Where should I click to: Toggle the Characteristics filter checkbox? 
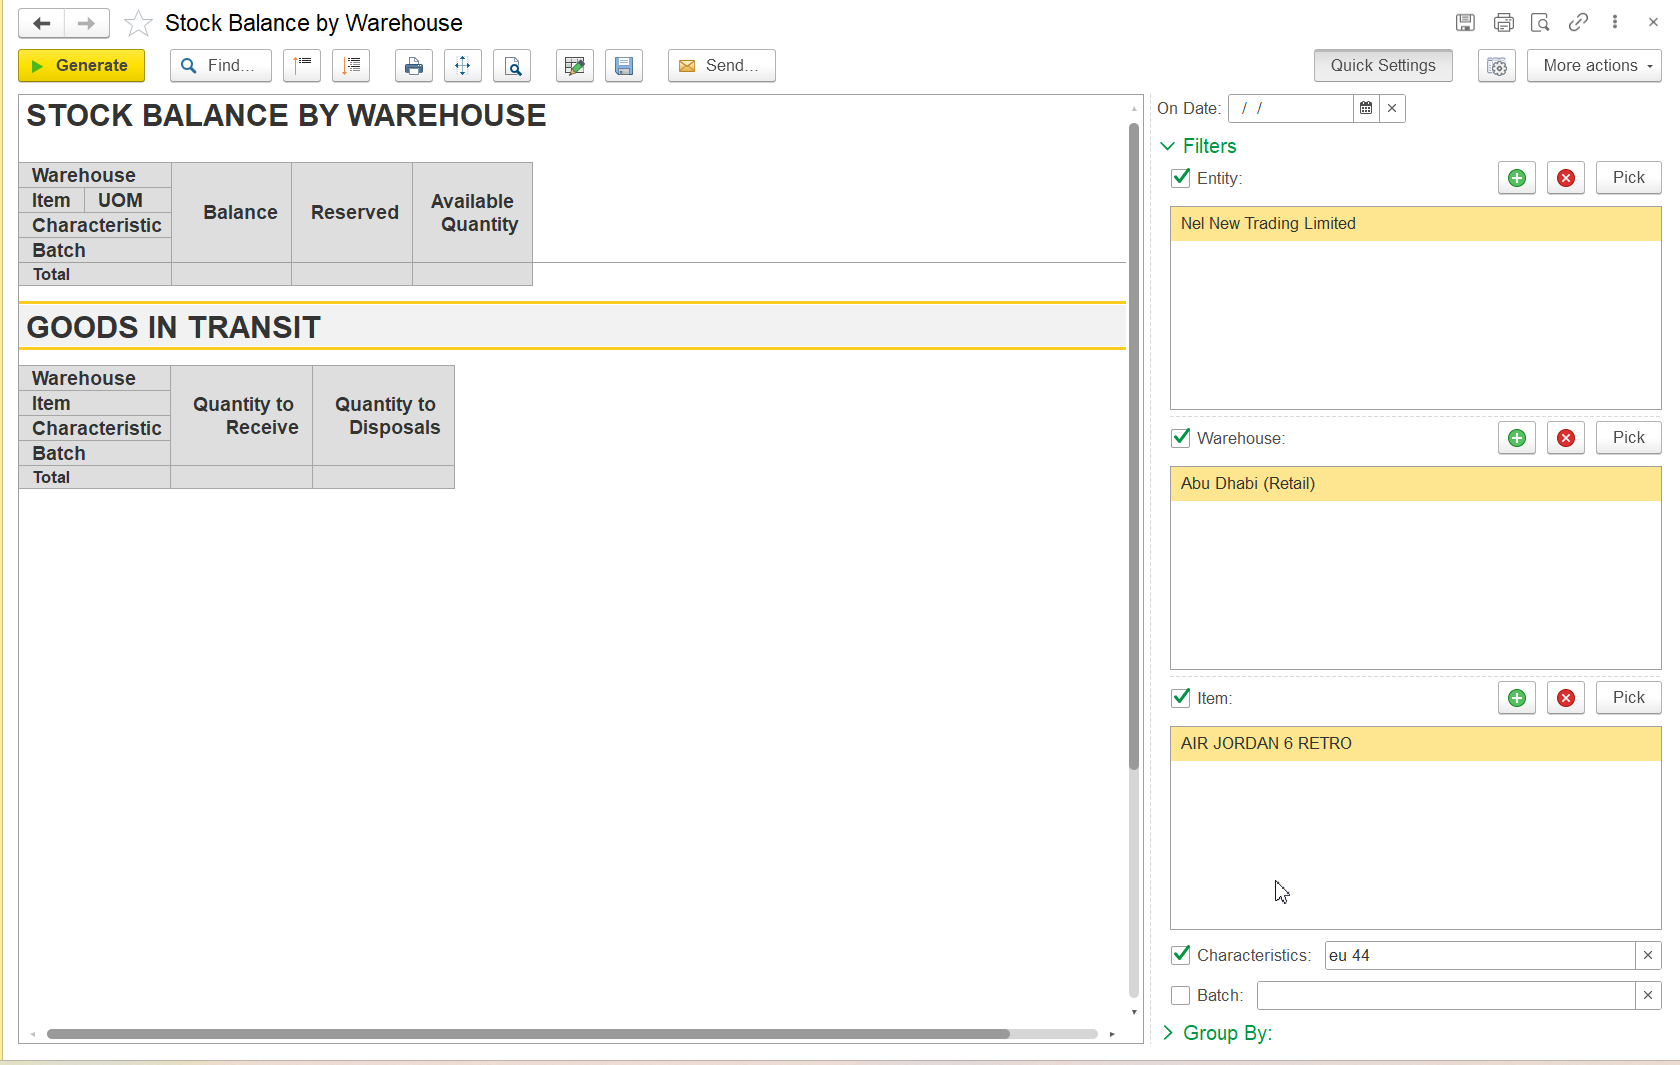(1181, 955)
